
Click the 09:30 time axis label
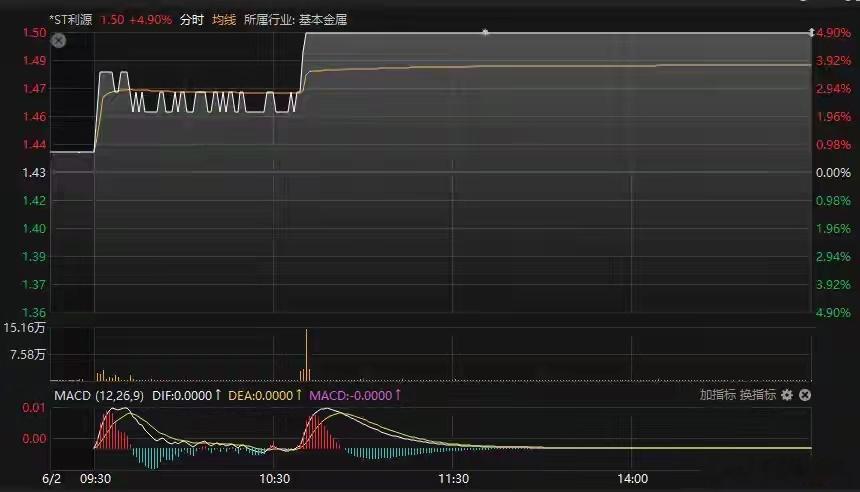[x=95, y=479]
